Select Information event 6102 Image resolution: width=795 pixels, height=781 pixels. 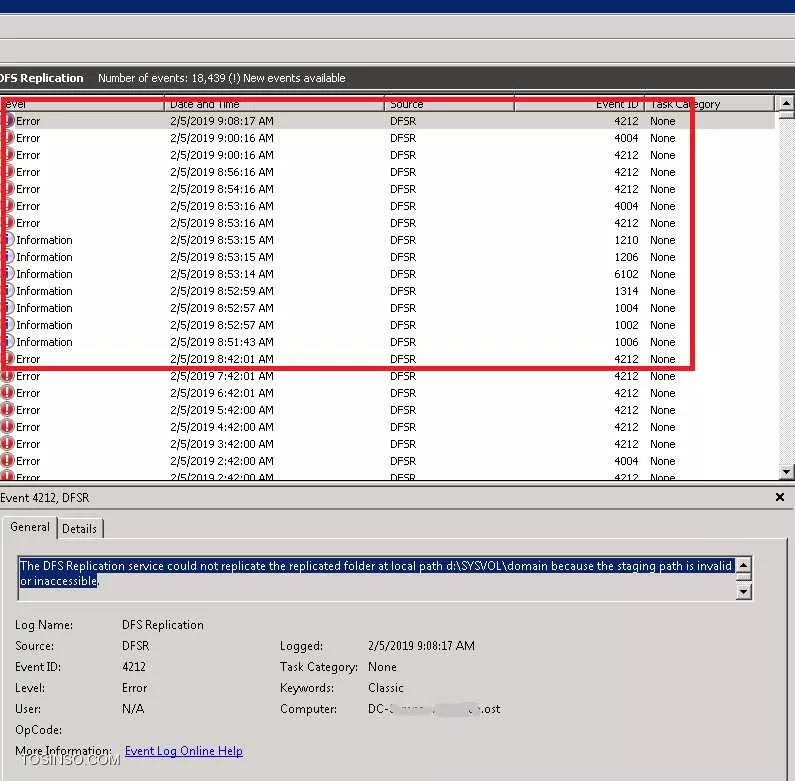[387, 274]
